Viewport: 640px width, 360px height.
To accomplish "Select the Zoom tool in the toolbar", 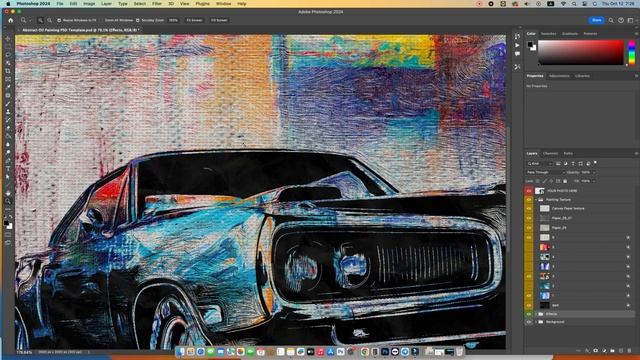I will (x=8, y=201).
